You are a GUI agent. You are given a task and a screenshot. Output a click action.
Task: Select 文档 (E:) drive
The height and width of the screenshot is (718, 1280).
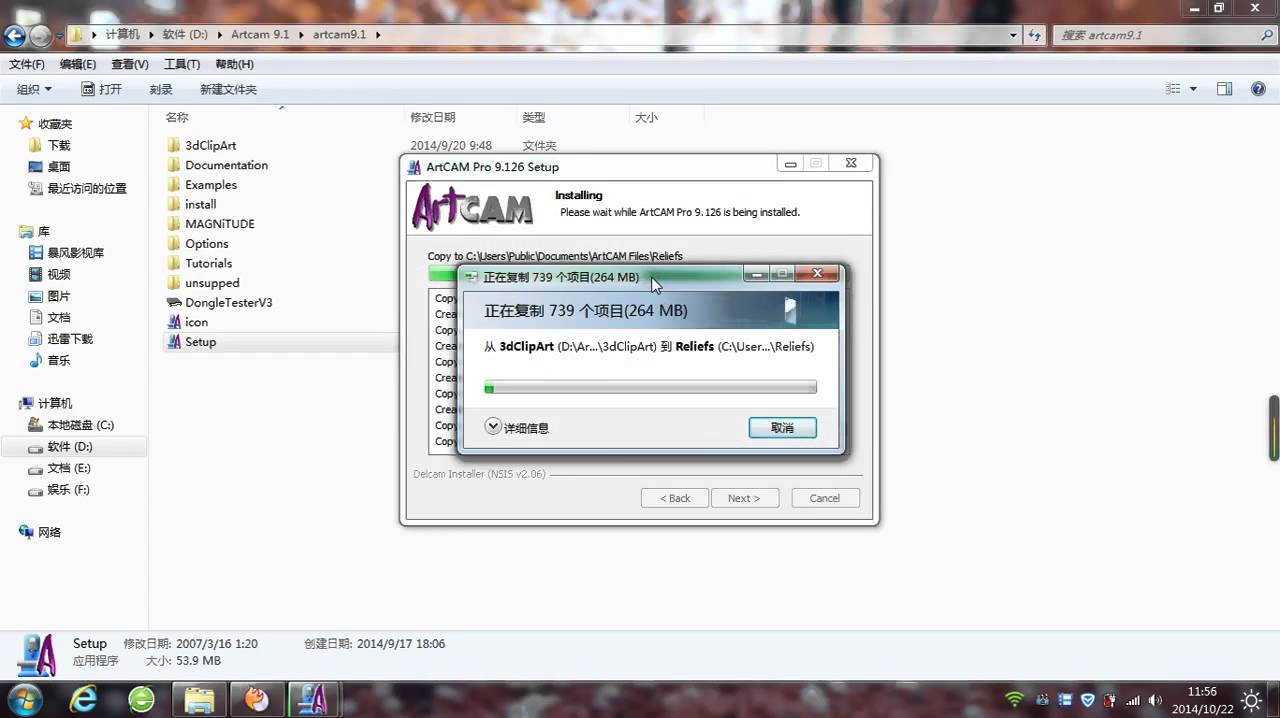coord(69,468)
